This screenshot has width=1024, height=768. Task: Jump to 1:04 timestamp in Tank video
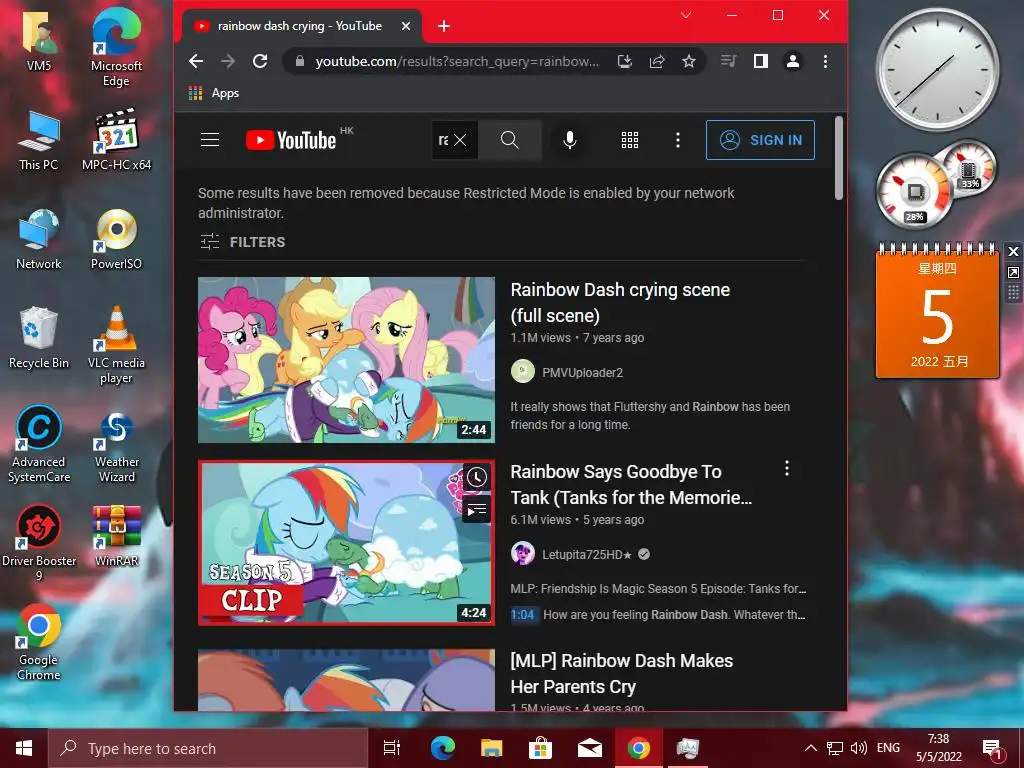click(522, 615)
